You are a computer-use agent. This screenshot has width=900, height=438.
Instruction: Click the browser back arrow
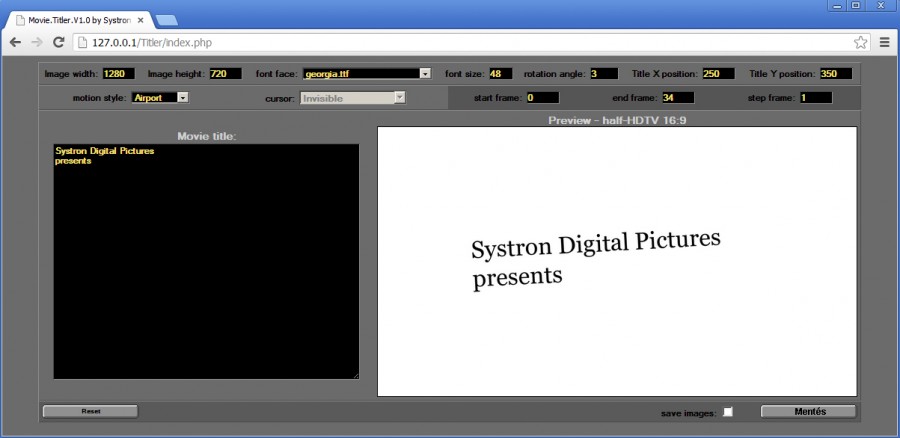[x=15, y=42]
